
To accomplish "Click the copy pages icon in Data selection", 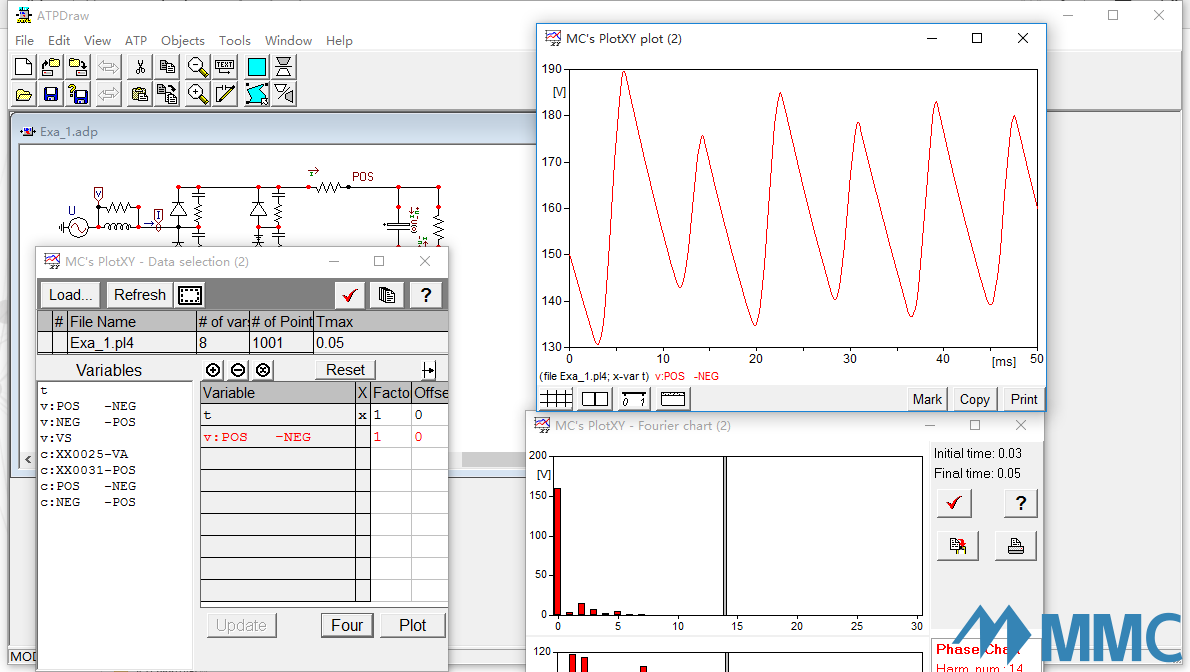I will tap(387, 295).
